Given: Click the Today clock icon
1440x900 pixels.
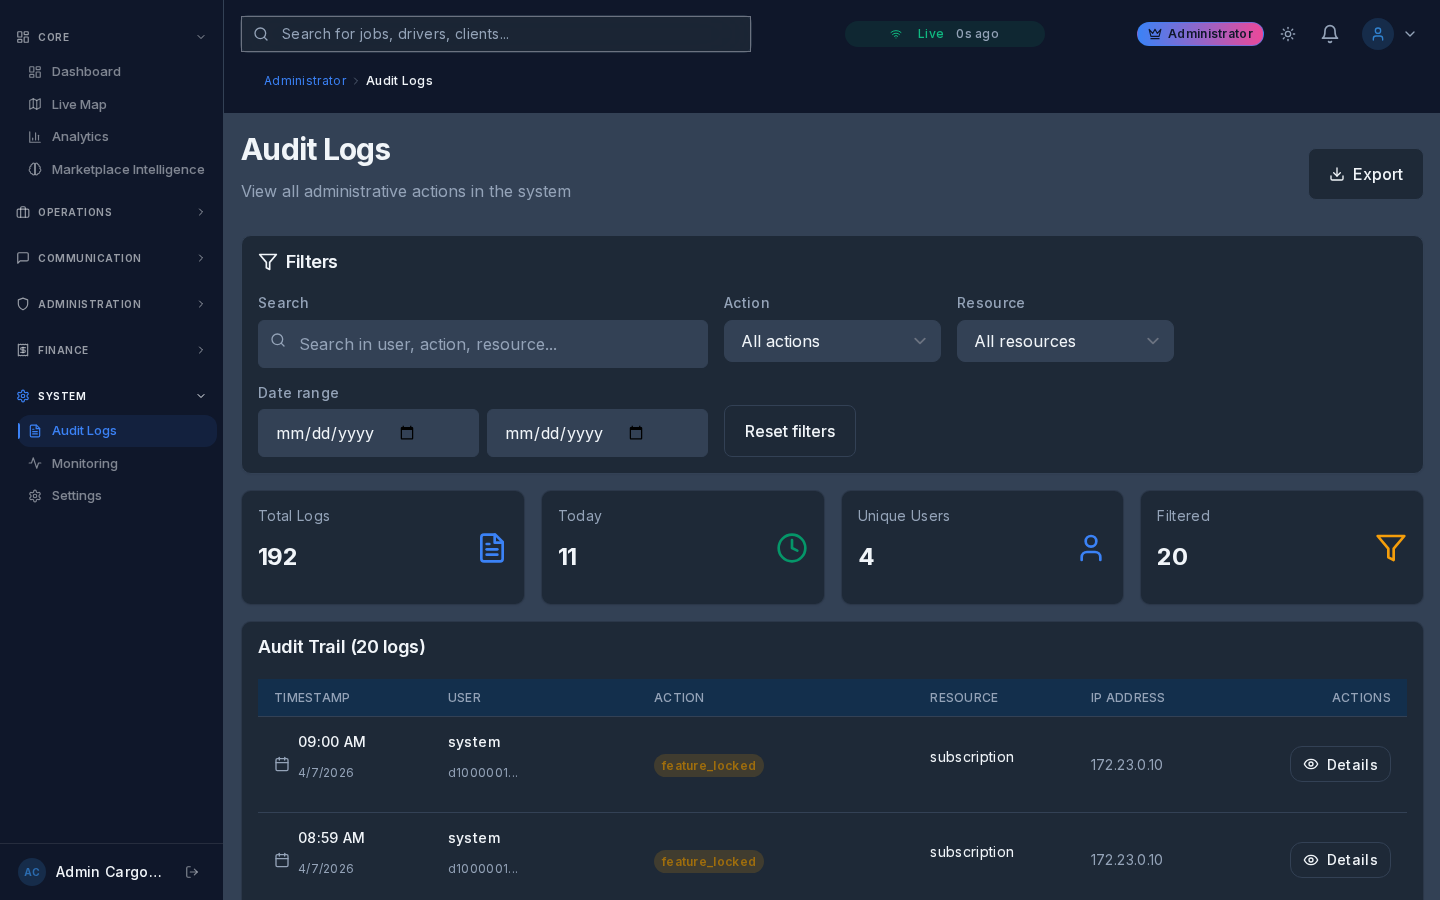Looking at the screenshot, I should [x=791, y=548].
